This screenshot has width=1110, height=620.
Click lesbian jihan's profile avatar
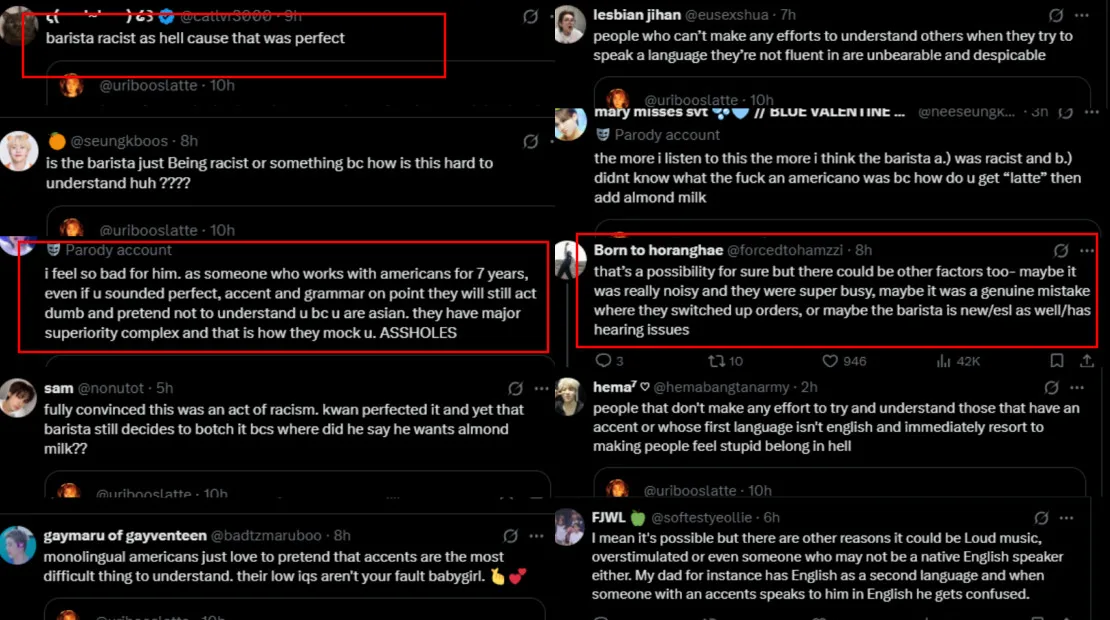[x=570, y=24]
